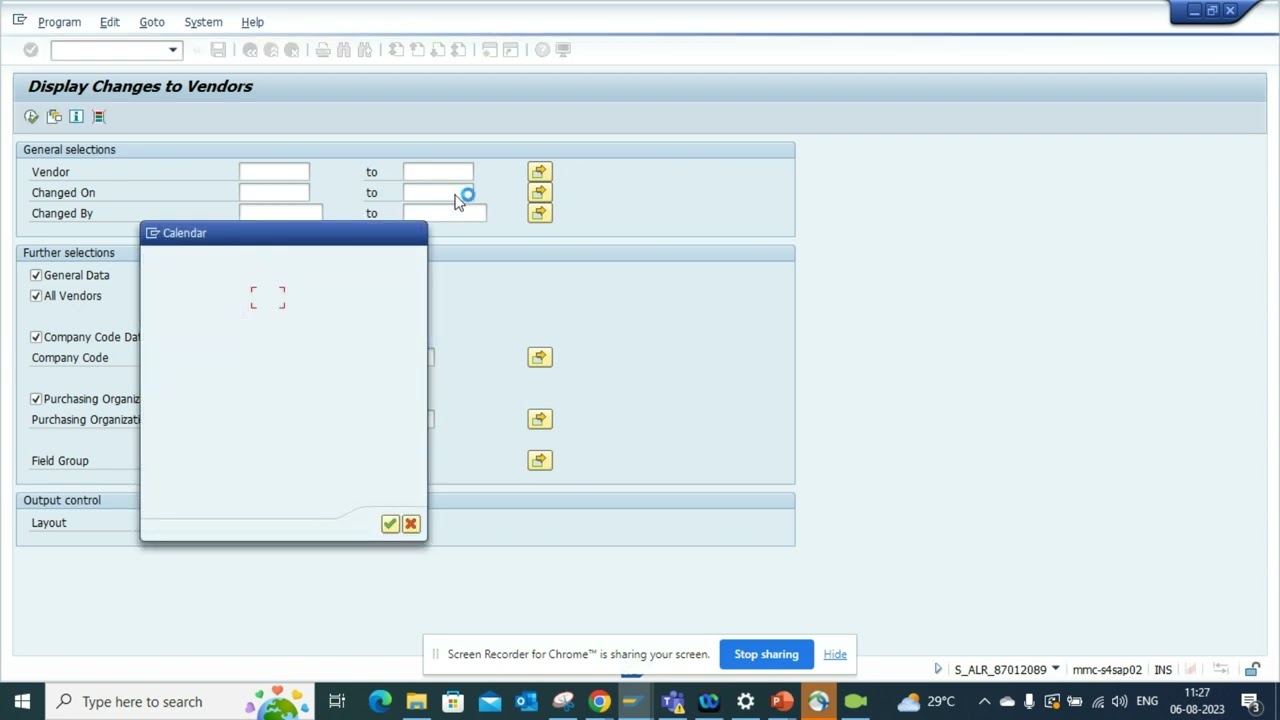
Task: Click the Changed By to input field
Action: click(x=445, y=213)
